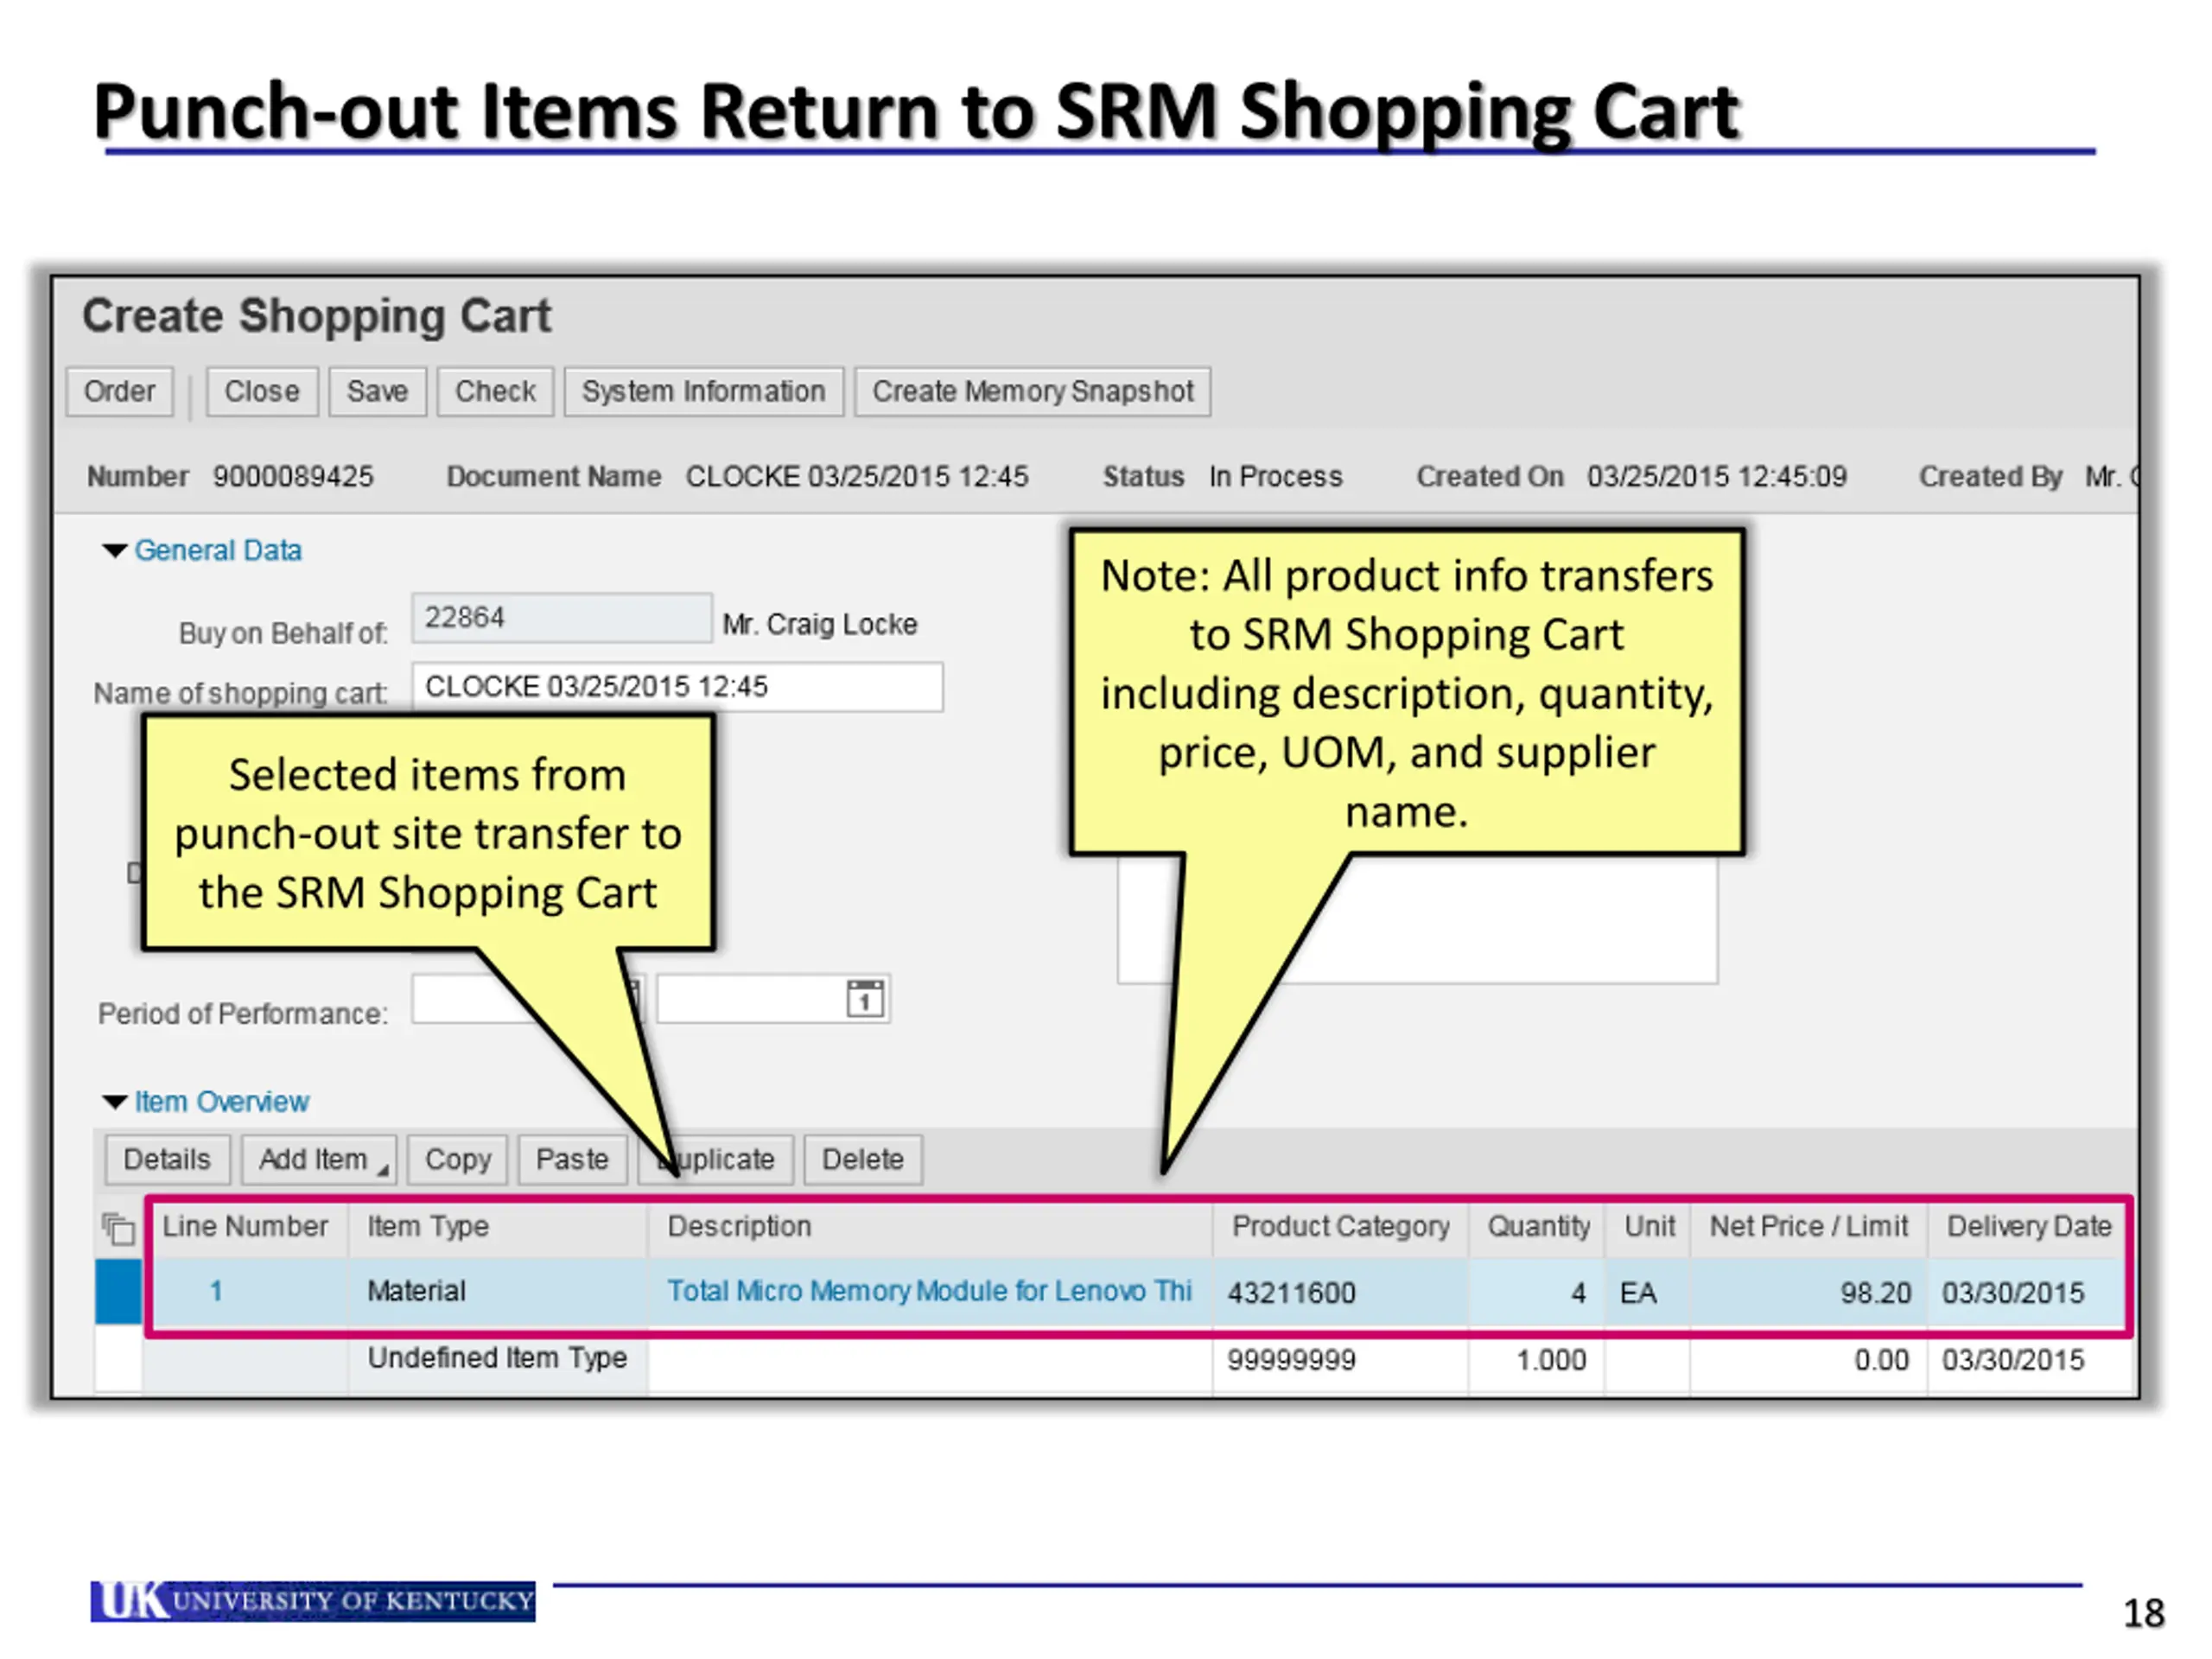
Task: Click cart number 9000089425
Action: click(293, 476)
